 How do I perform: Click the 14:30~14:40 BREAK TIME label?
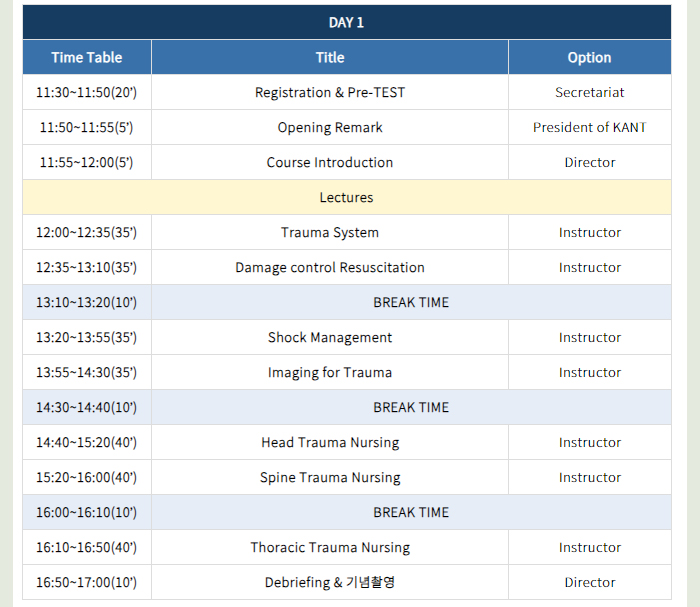coord(411,407)
